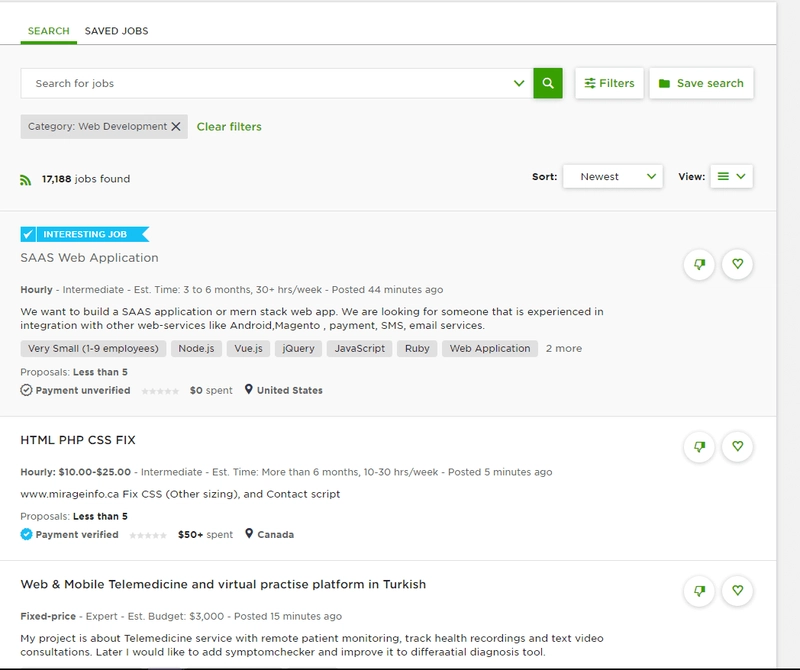Click the Save search button
Viewport: 800px width, 670px height.
[x=701, y=83]
